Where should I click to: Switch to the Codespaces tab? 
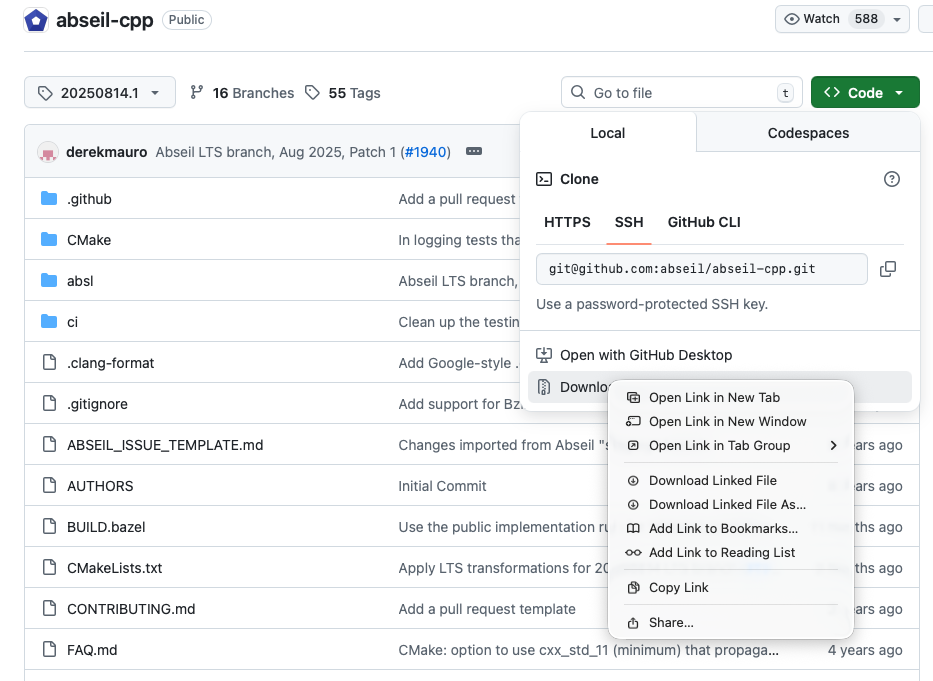pyautogui.click(x=808, y=133)
